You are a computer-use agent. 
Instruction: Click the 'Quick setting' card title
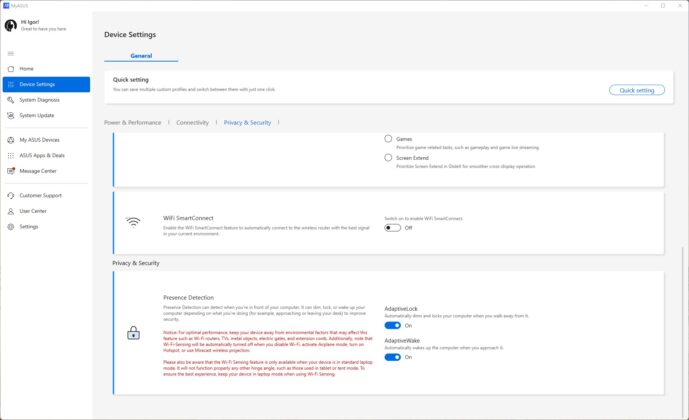pos(131,80)
